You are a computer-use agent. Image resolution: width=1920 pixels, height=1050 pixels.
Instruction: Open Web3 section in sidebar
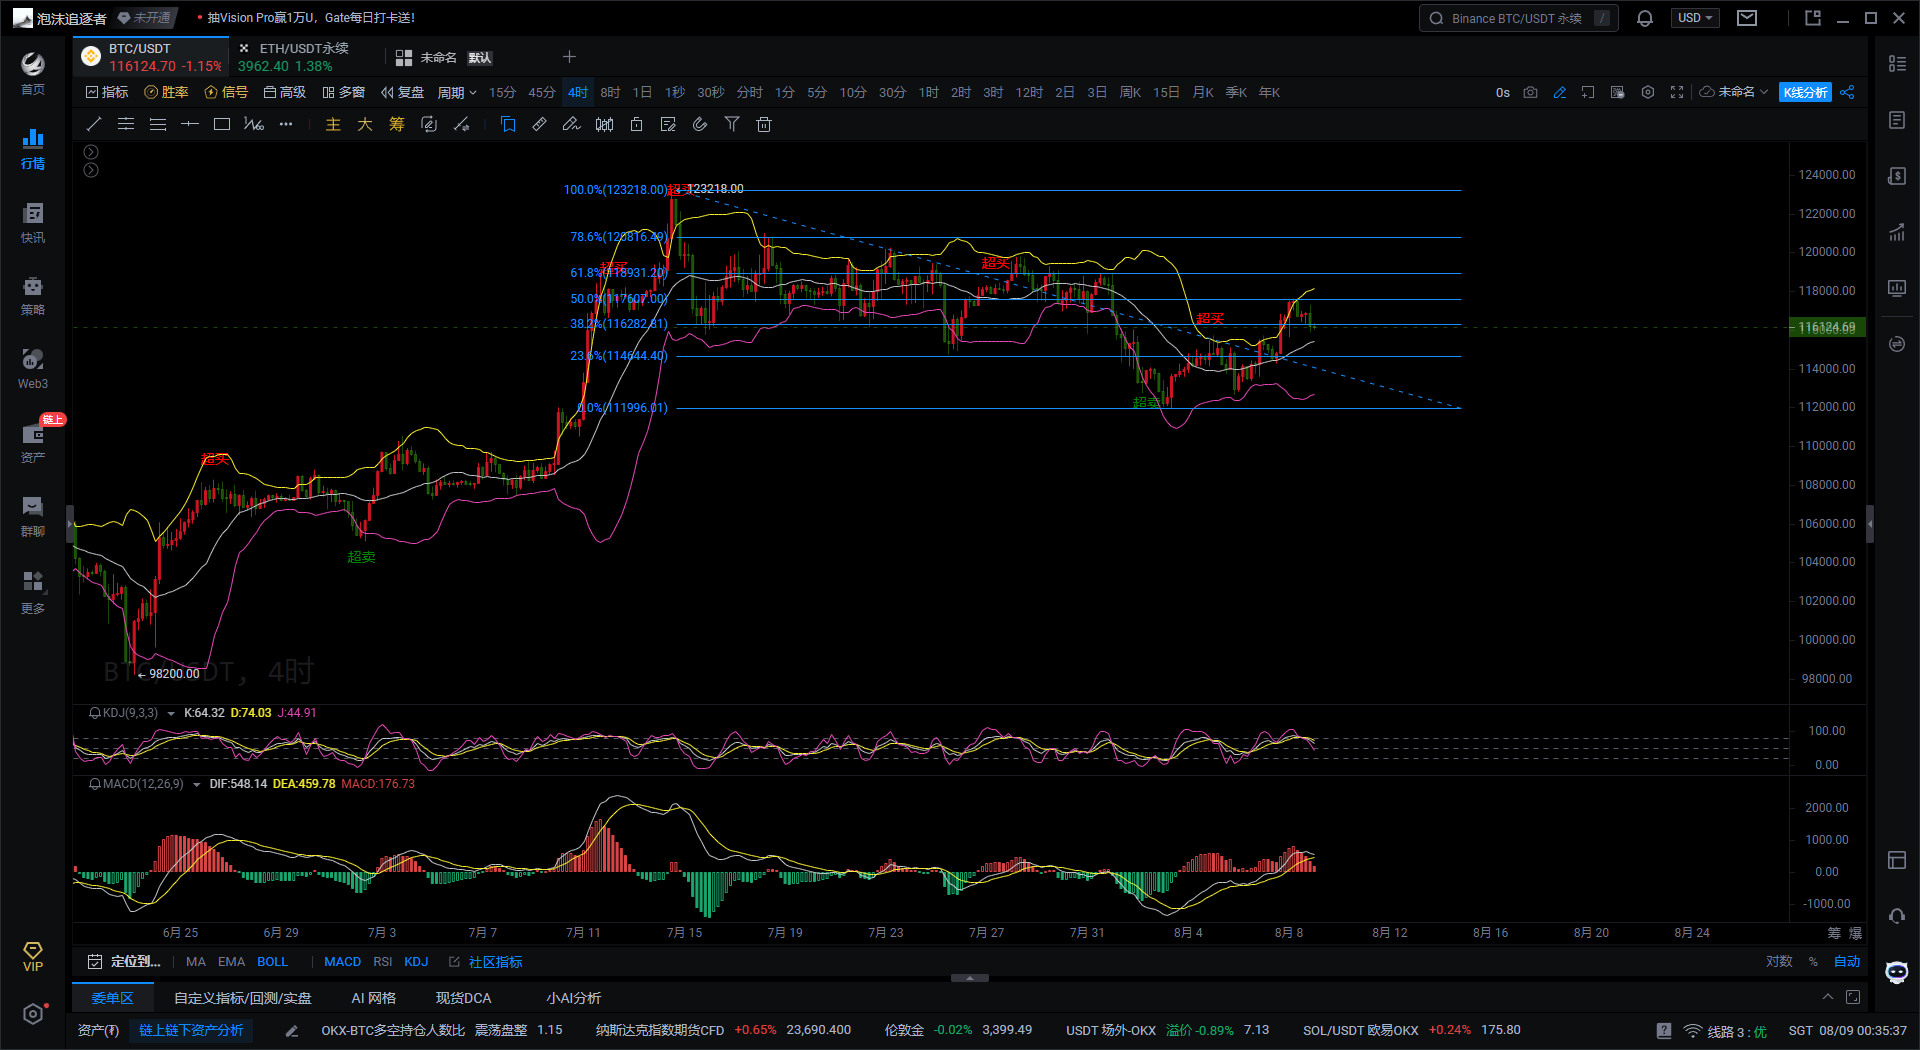[33, 369]
